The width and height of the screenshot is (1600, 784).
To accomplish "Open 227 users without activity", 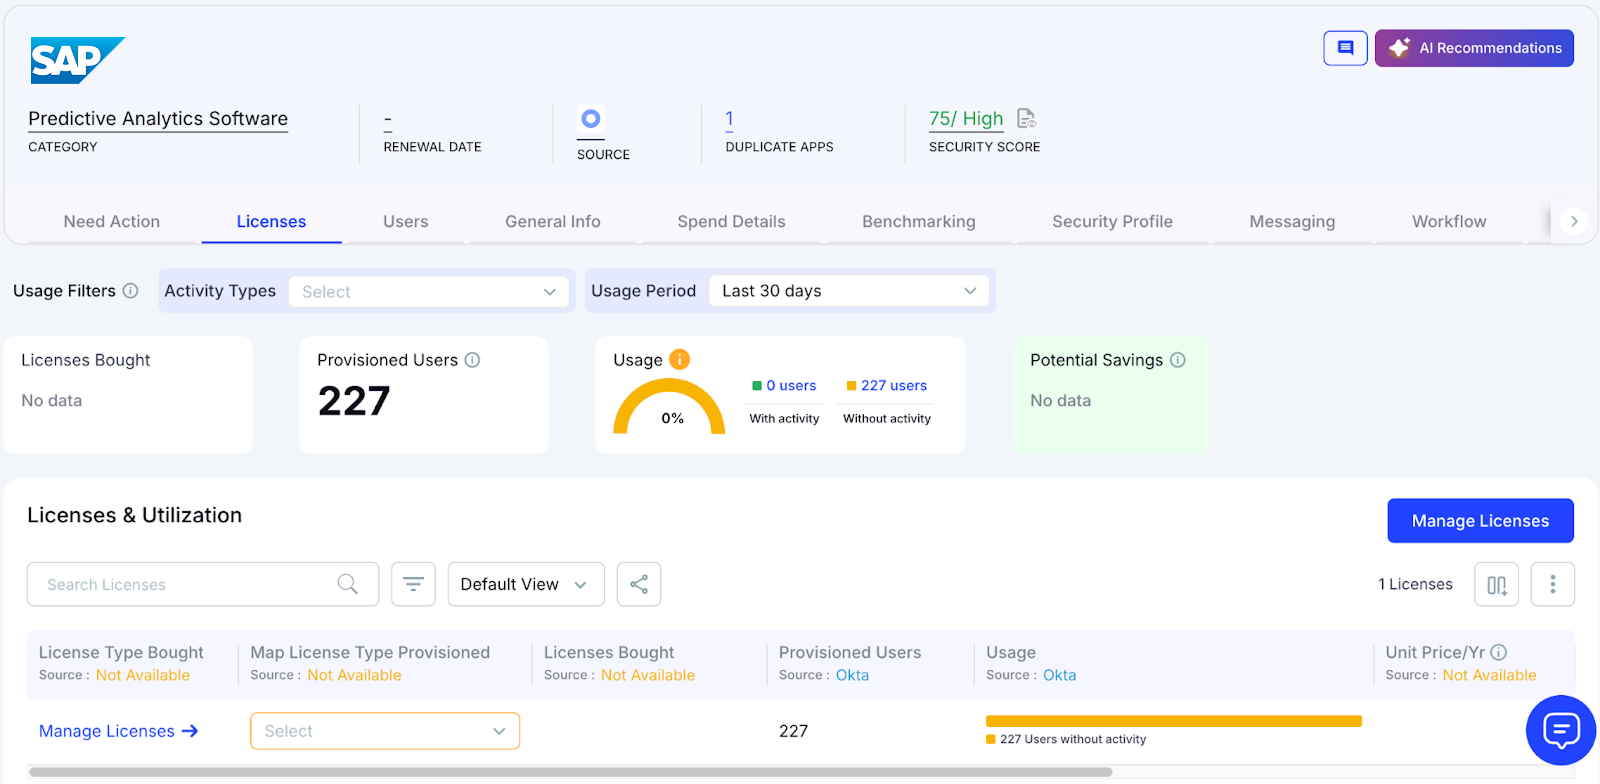I will click(894, 386).
